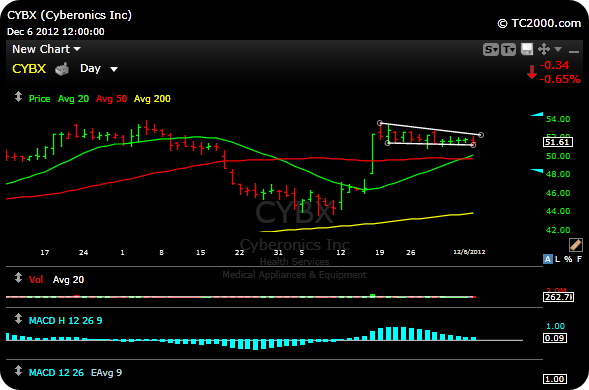Click the drawing tools pencil icon
The height and width of the screenshot is (390, 589).
click(x=576, y=245)
